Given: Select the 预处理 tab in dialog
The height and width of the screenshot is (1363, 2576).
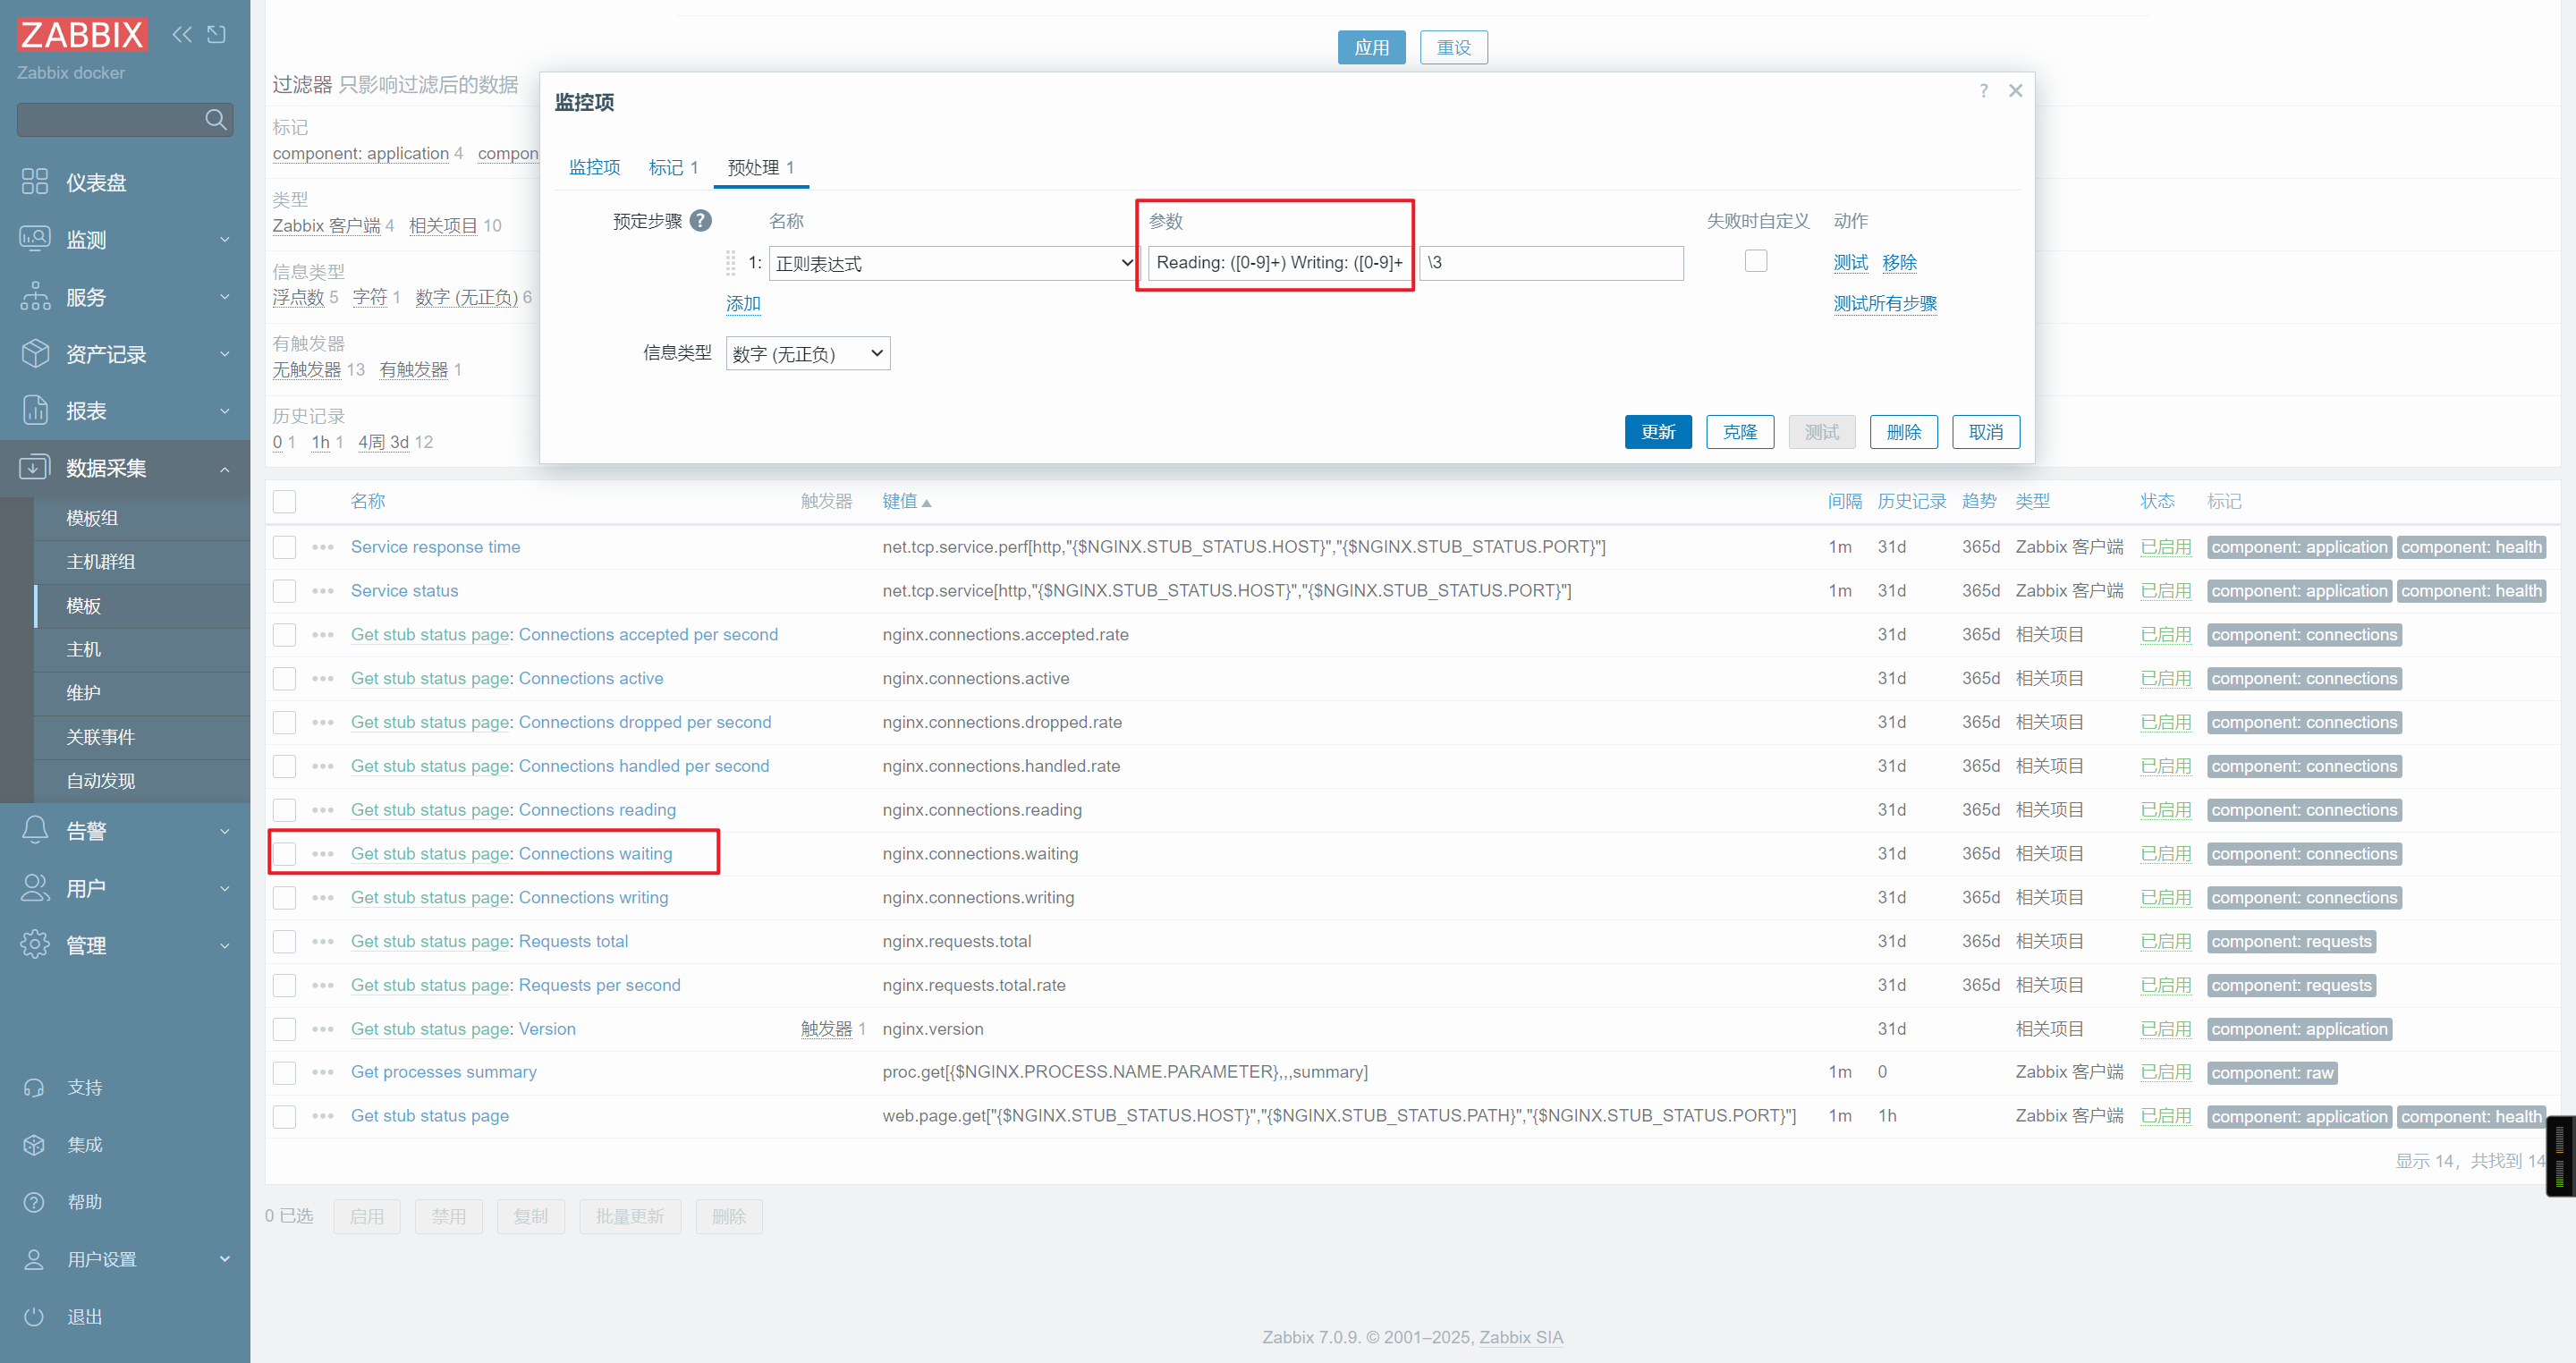Looking at the screenshot, I should pos(761,167).
